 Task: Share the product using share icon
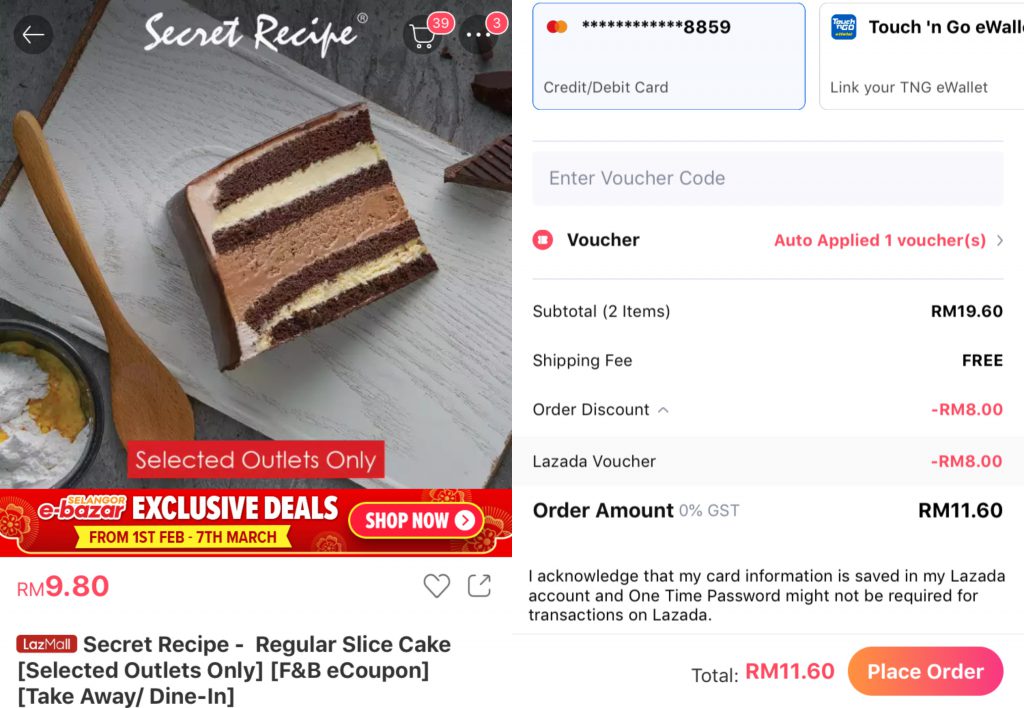click(479, 586)
